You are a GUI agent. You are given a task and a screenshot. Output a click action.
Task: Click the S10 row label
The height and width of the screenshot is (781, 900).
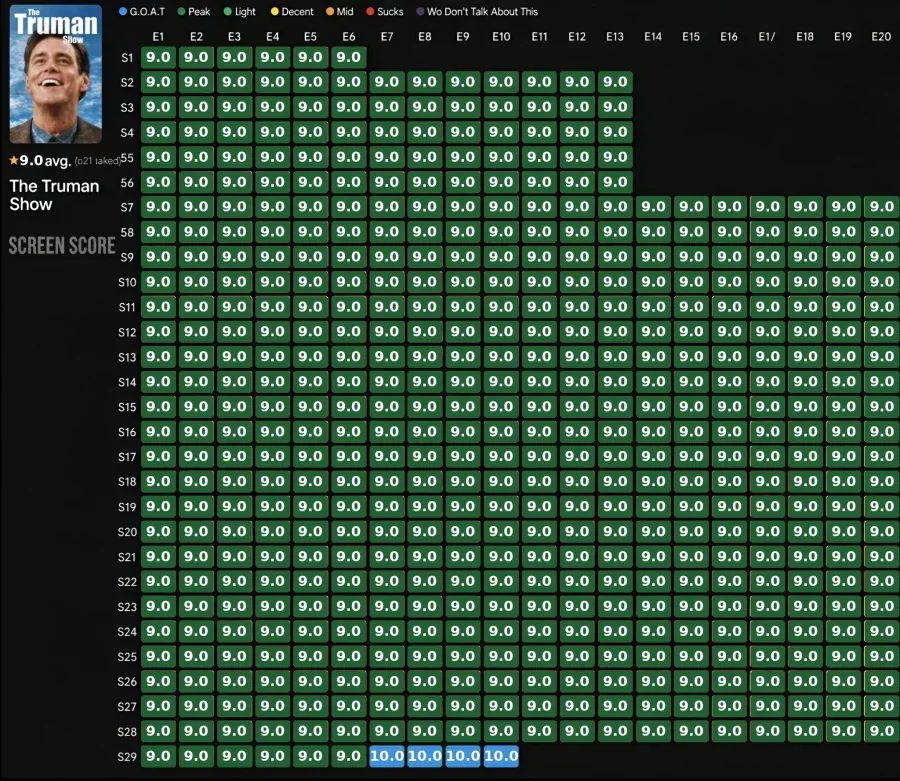pyautogui.click(x=127, y=282)
